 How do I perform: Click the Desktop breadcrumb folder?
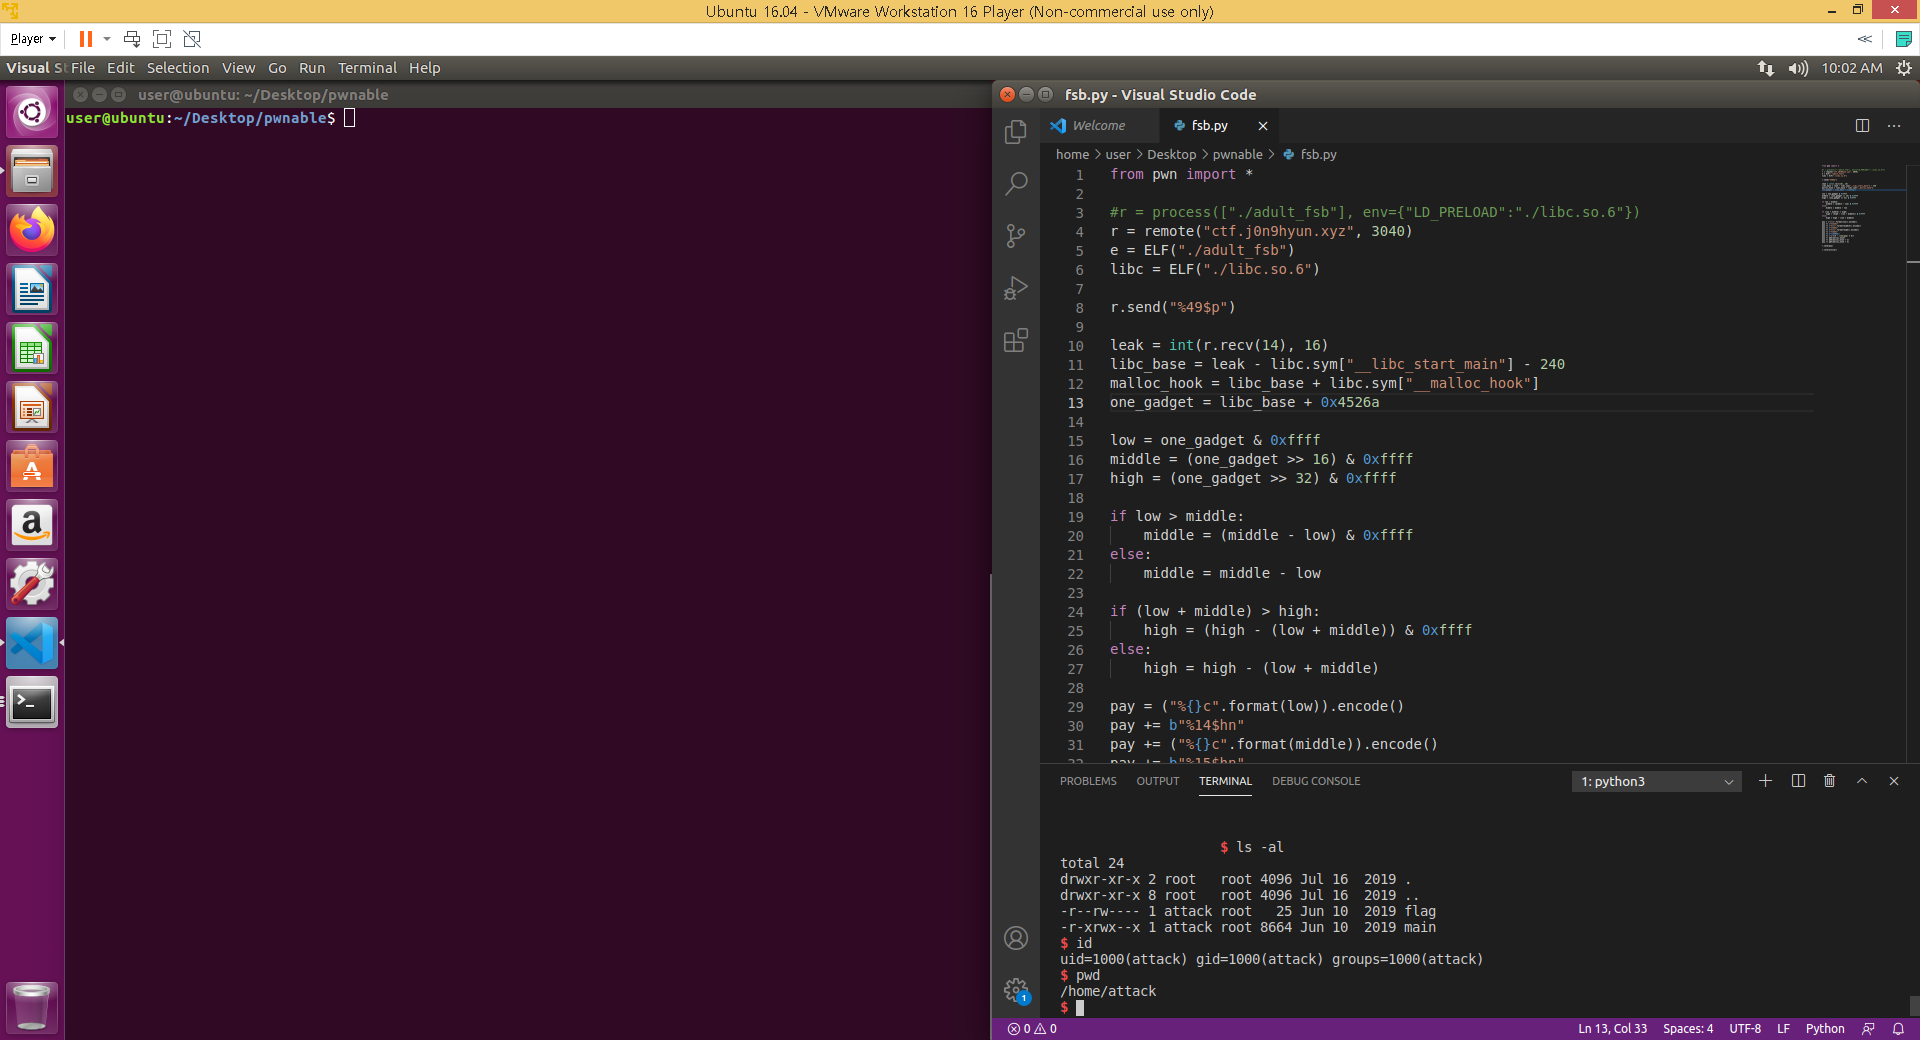(x=1171, y=154)
